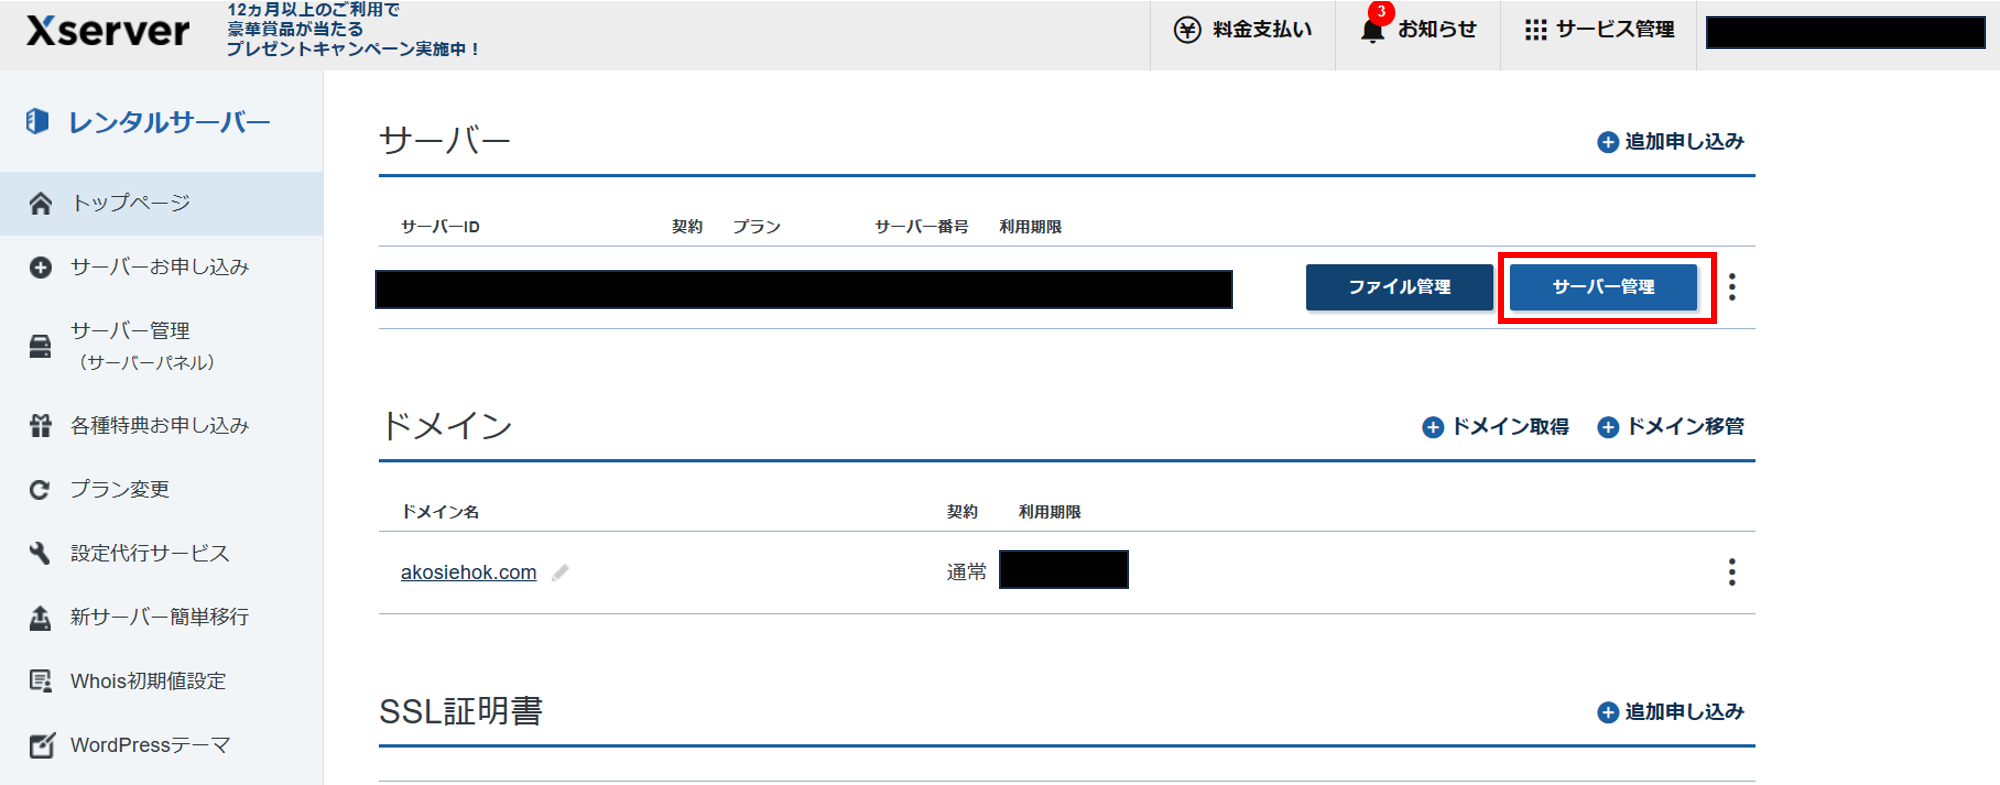
Task: Click サーバー番号 column header
Action: click(x=921, y=227)
